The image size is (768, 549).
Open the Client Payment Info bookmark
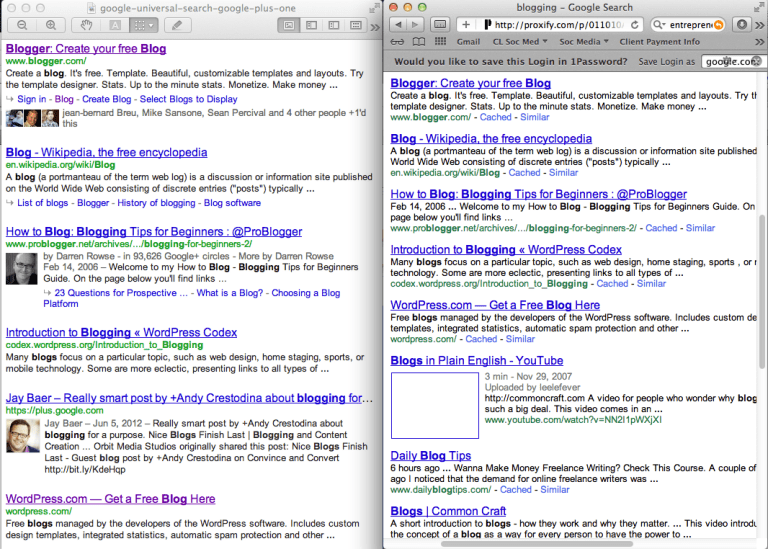659,42
